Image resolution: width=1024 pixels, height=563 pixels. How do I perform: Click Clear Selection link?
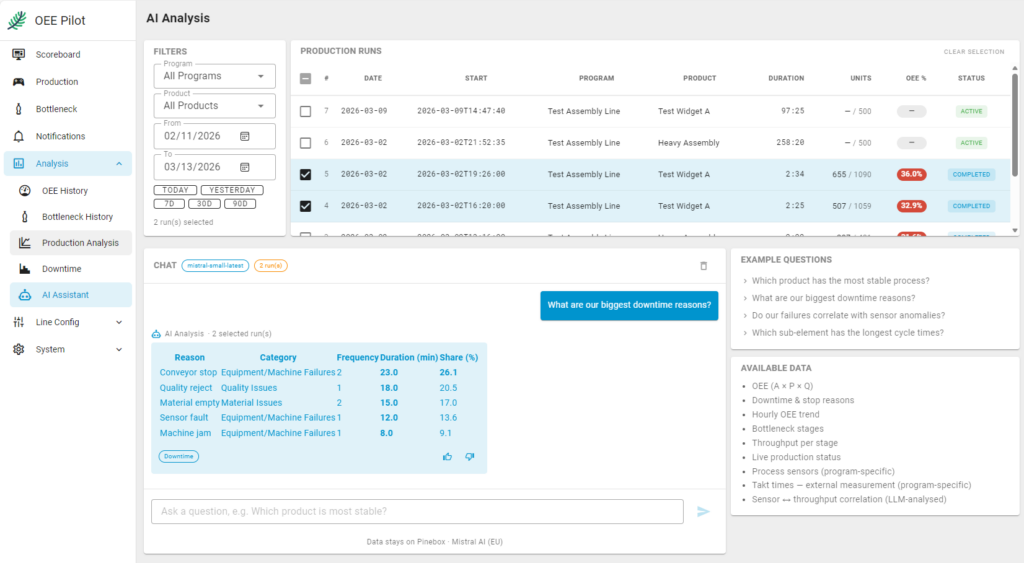973,52
